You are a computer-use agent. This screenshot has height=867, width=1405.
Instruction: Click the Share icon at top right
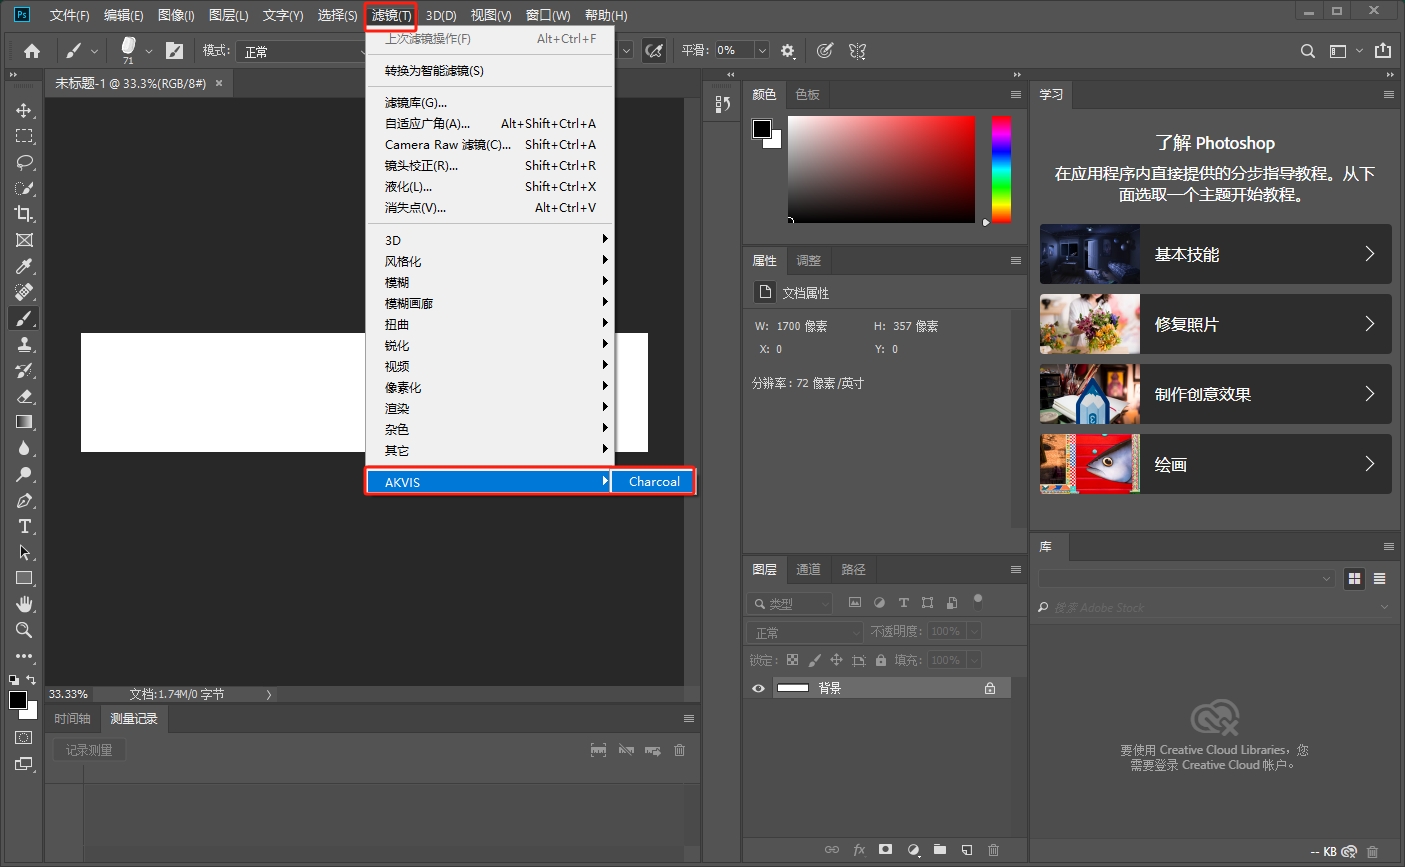(1383, 51)
